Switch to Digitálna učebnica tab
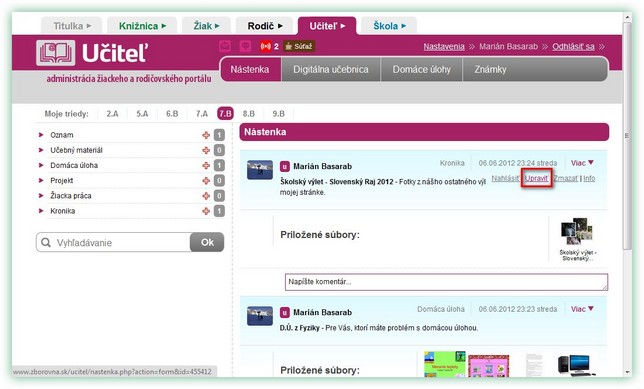Image resolution: width=644 pixels, height=389 pixels. [331, 69]
